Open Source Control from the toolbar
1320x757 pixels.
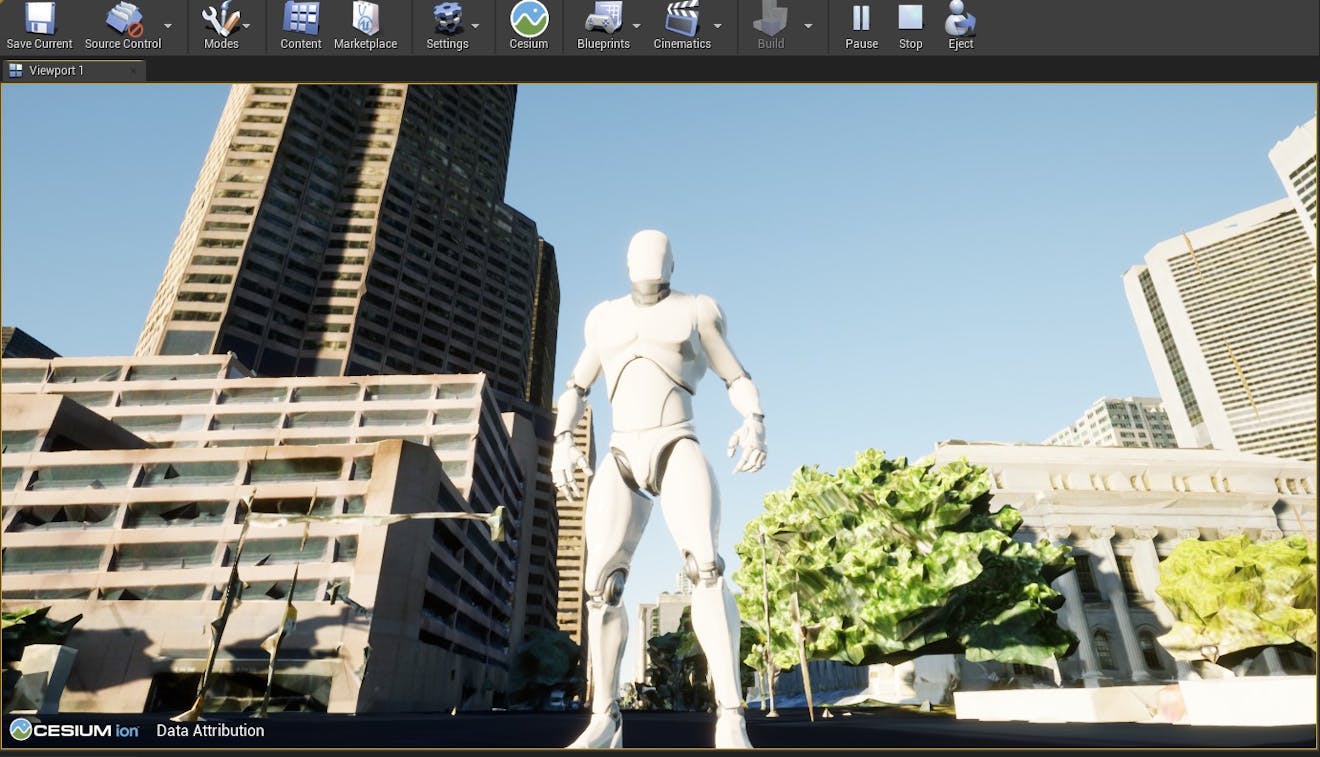(x=123, y=26)
